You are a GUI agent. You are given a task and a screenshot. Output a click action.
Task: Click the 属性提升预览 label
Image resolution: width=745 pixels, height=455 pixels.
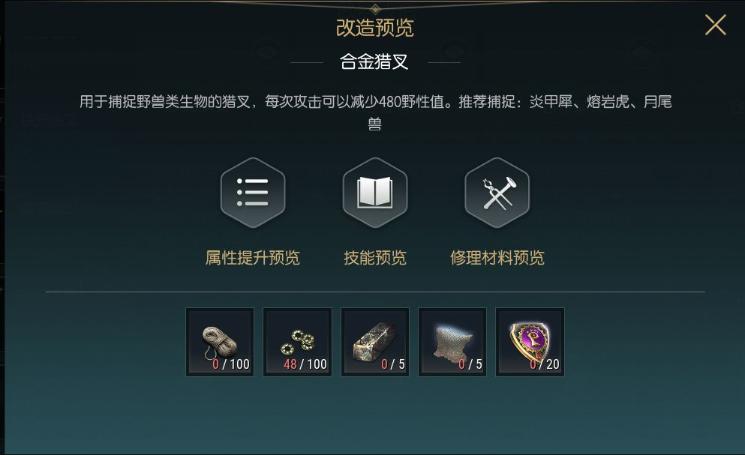[253, 258]
